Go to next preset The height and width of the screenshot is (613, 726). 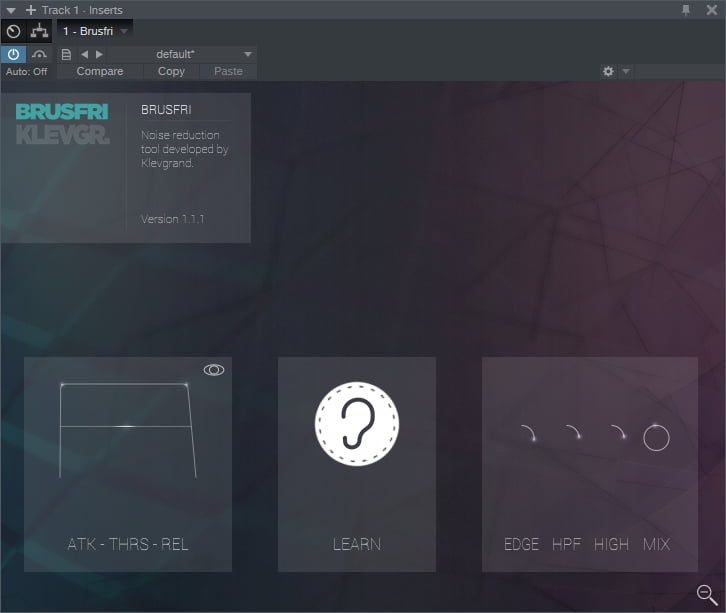coord(99,55)
